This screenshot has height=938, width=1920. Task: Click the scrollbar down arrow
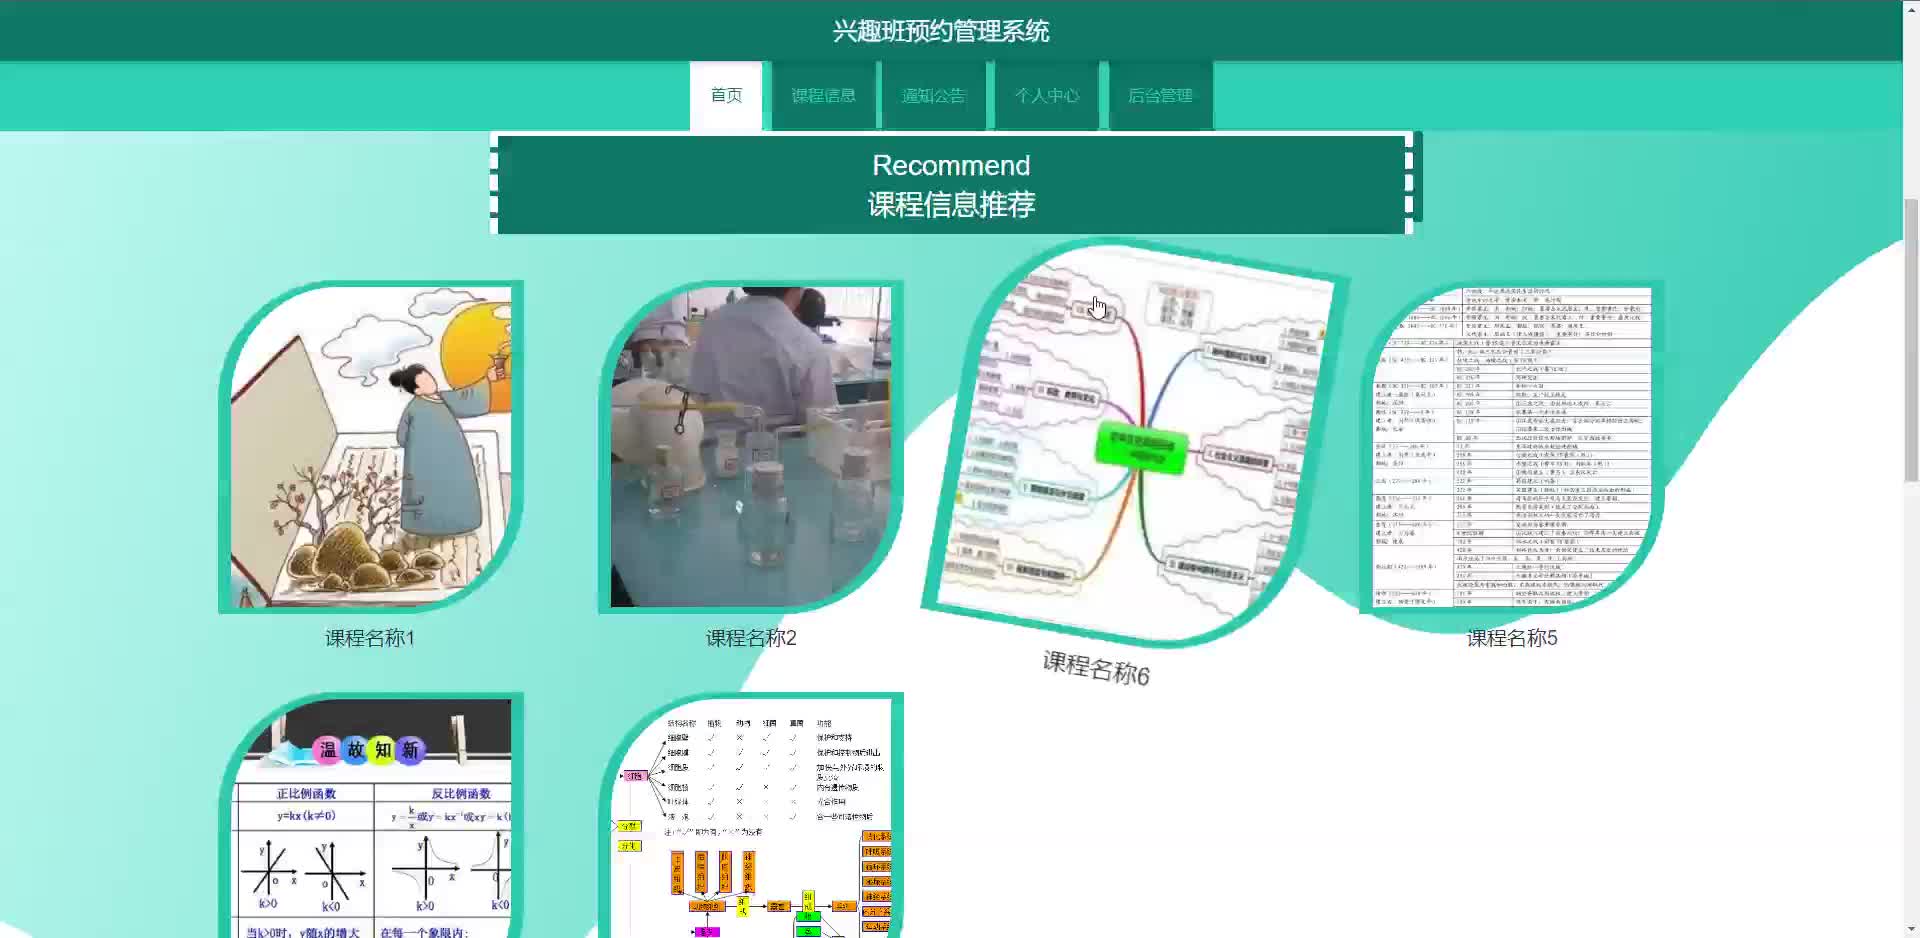(1911, 930)
